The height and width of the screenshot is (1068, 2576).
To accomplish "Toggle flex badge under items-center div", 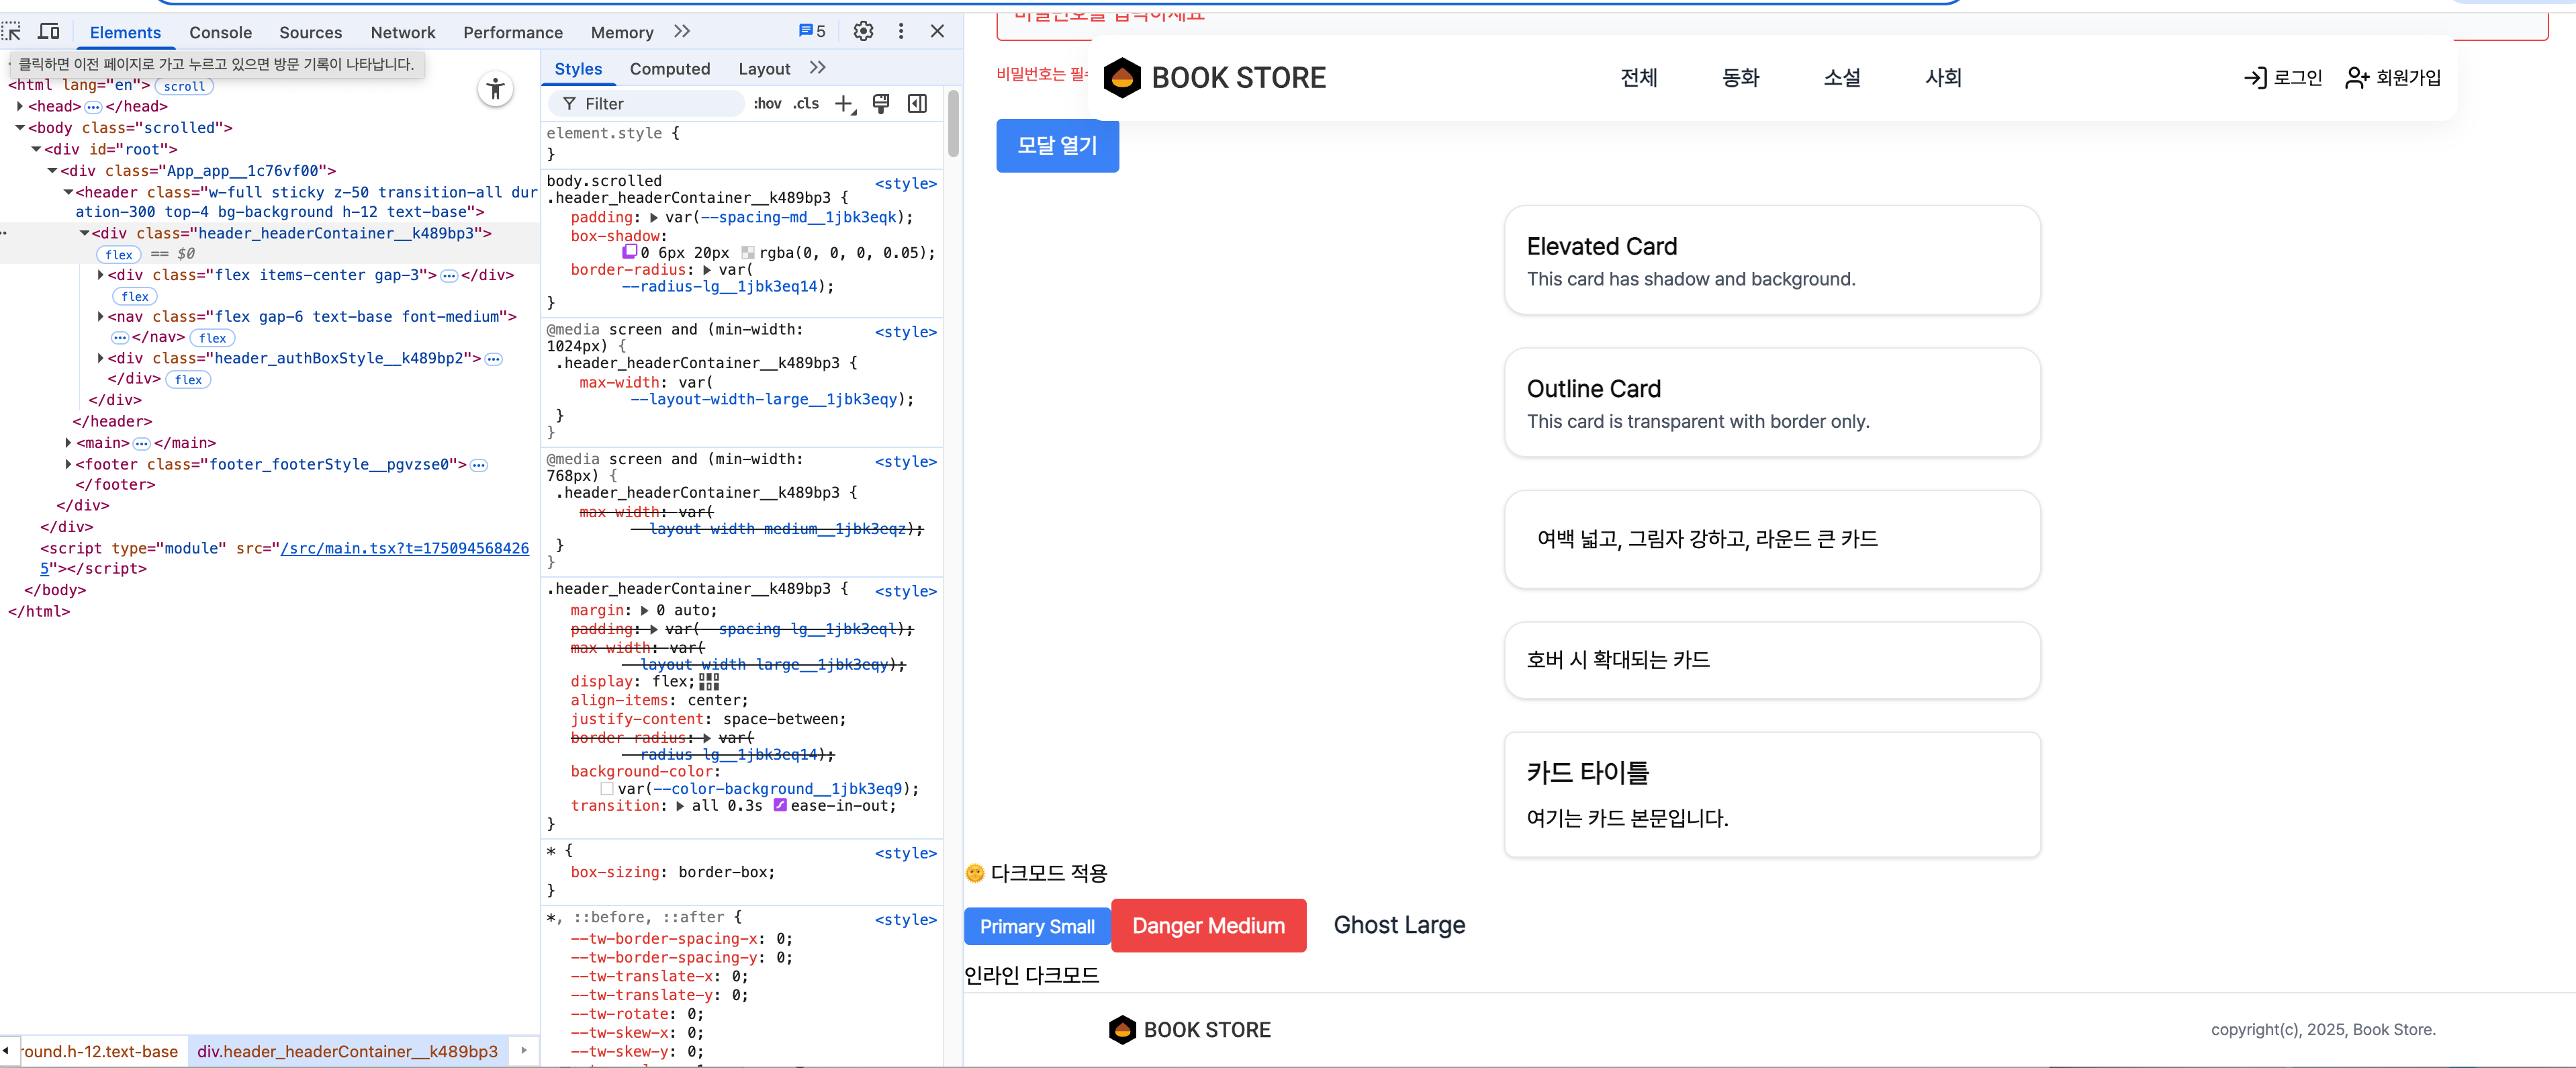I will click(x=135, y=296).
